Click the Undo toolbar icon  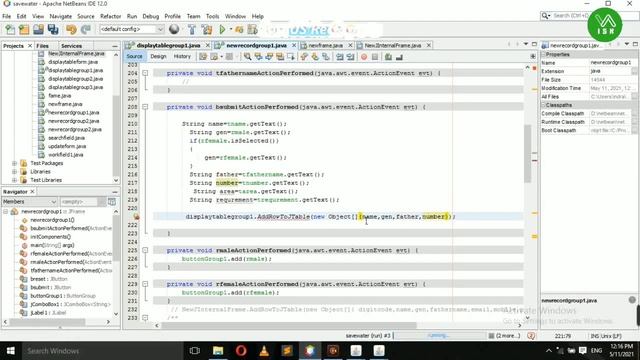pyautogui.click(x=71, y=29)
